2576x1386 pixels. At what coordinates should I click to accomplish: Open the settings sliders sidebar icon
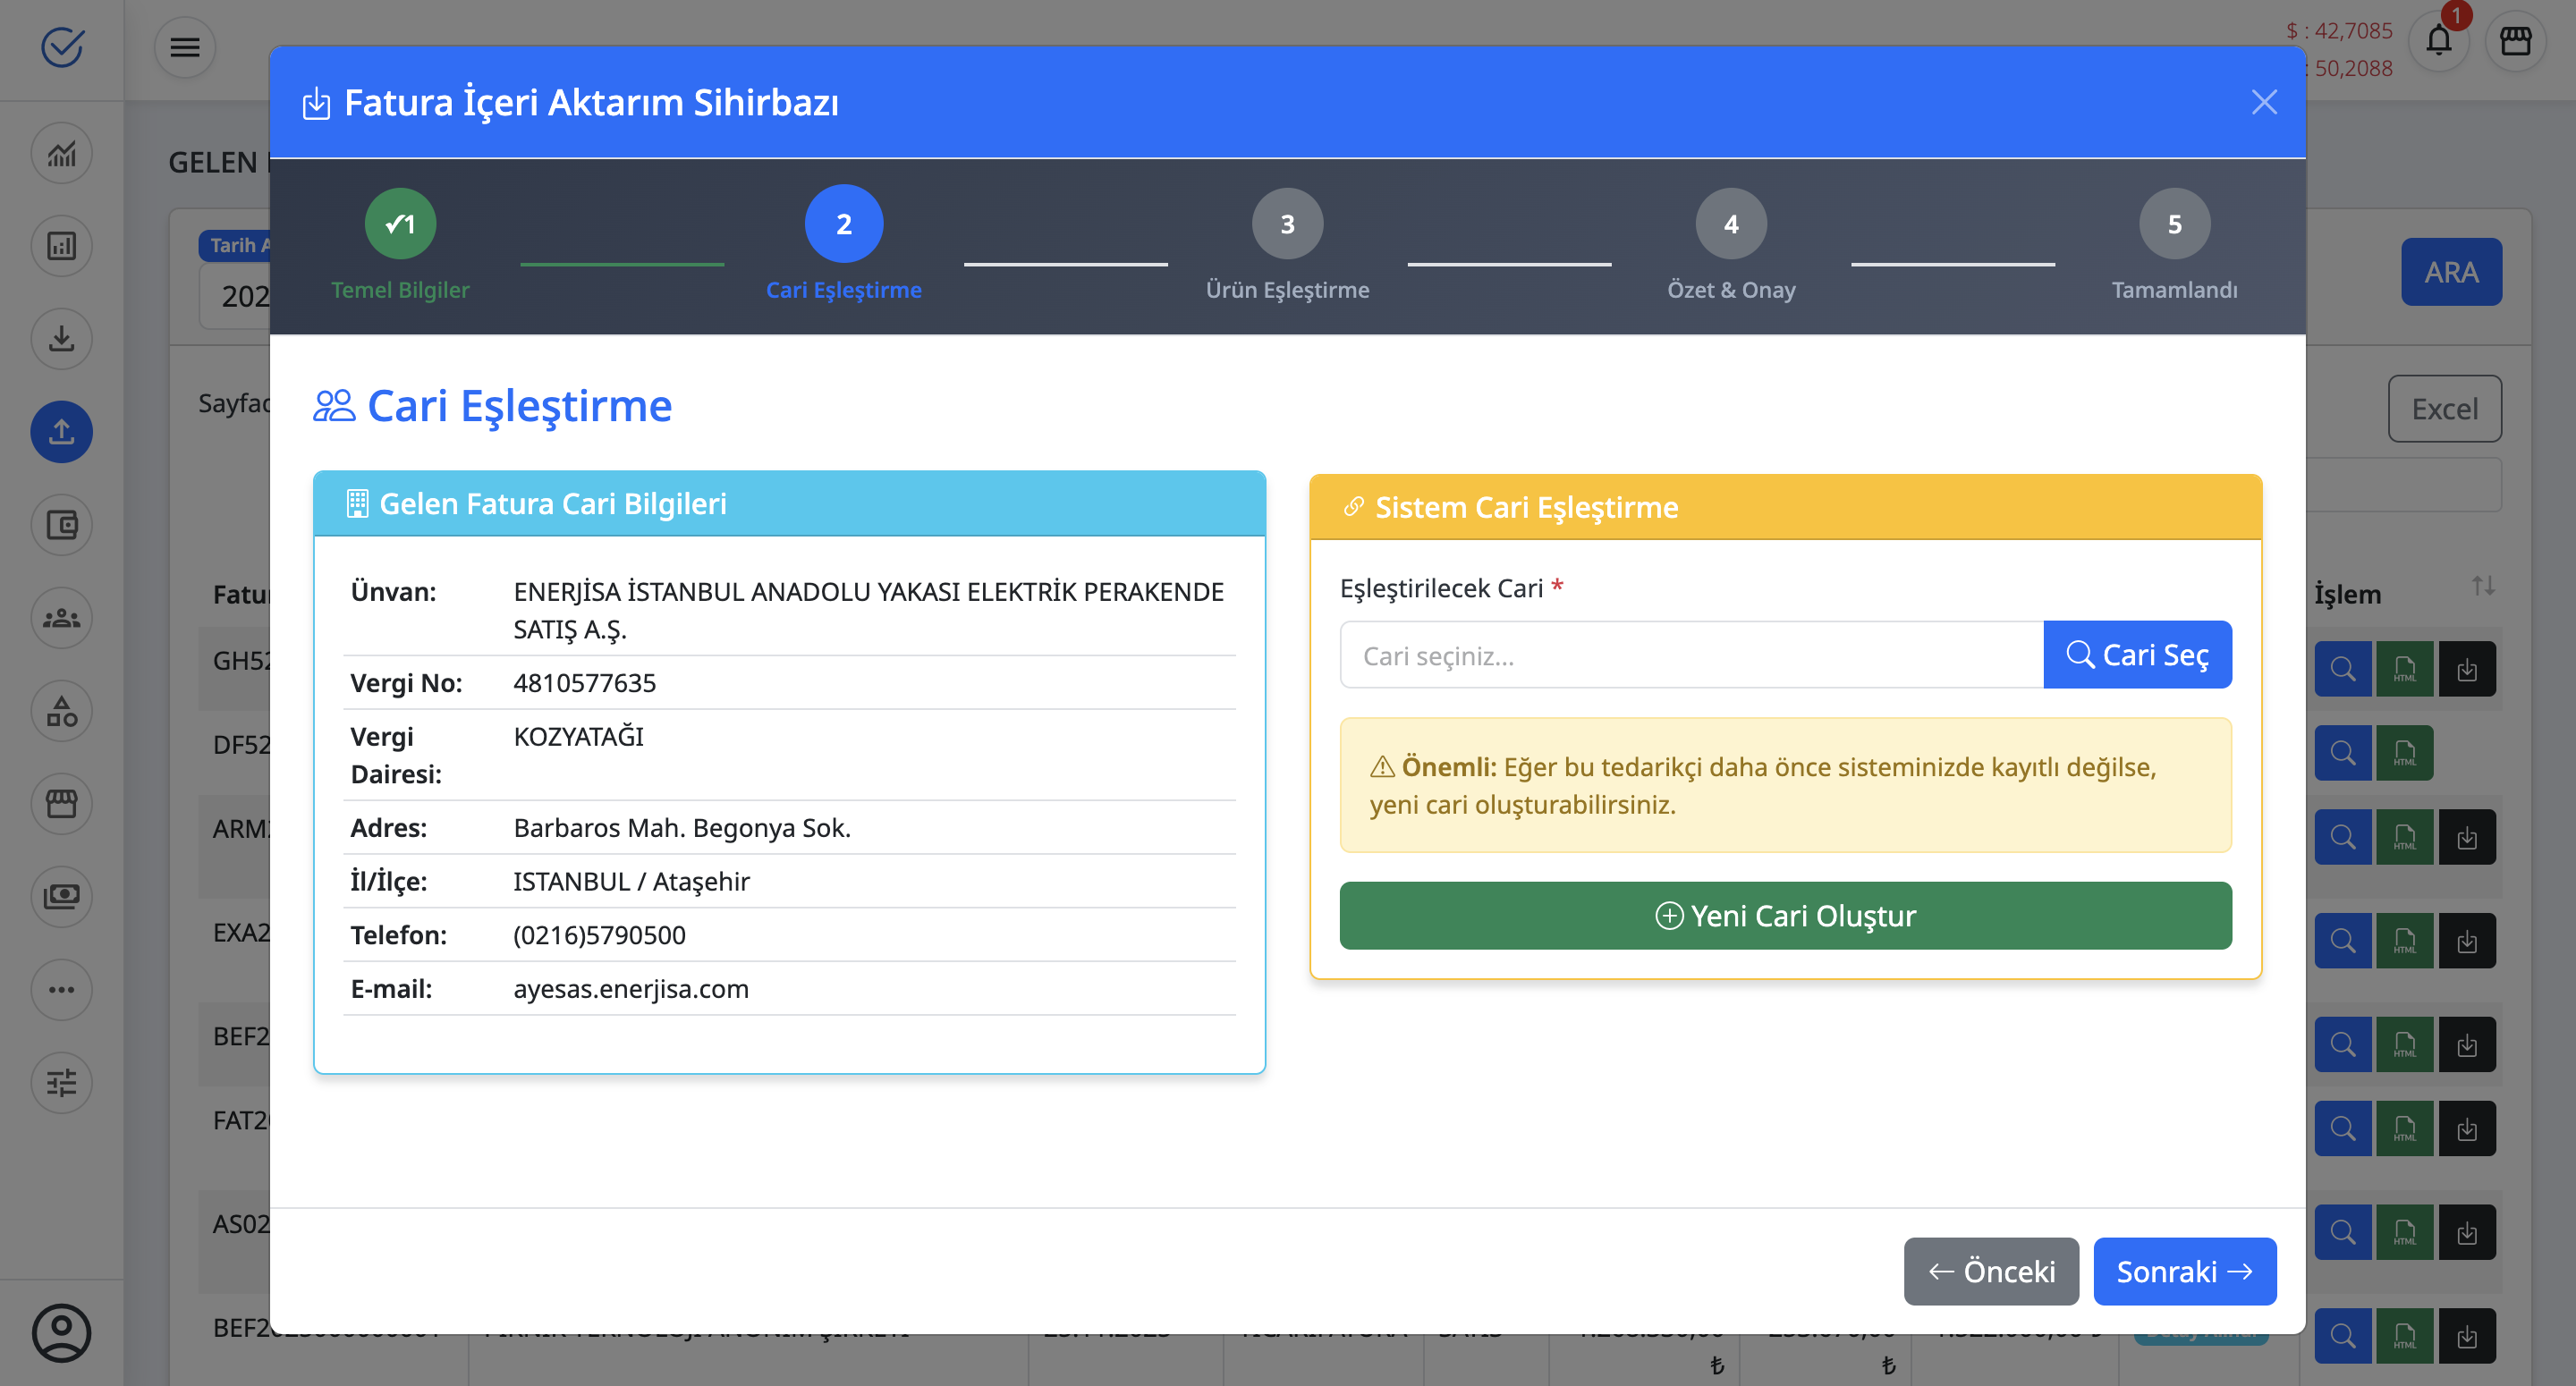click(x=62, y=1082)
